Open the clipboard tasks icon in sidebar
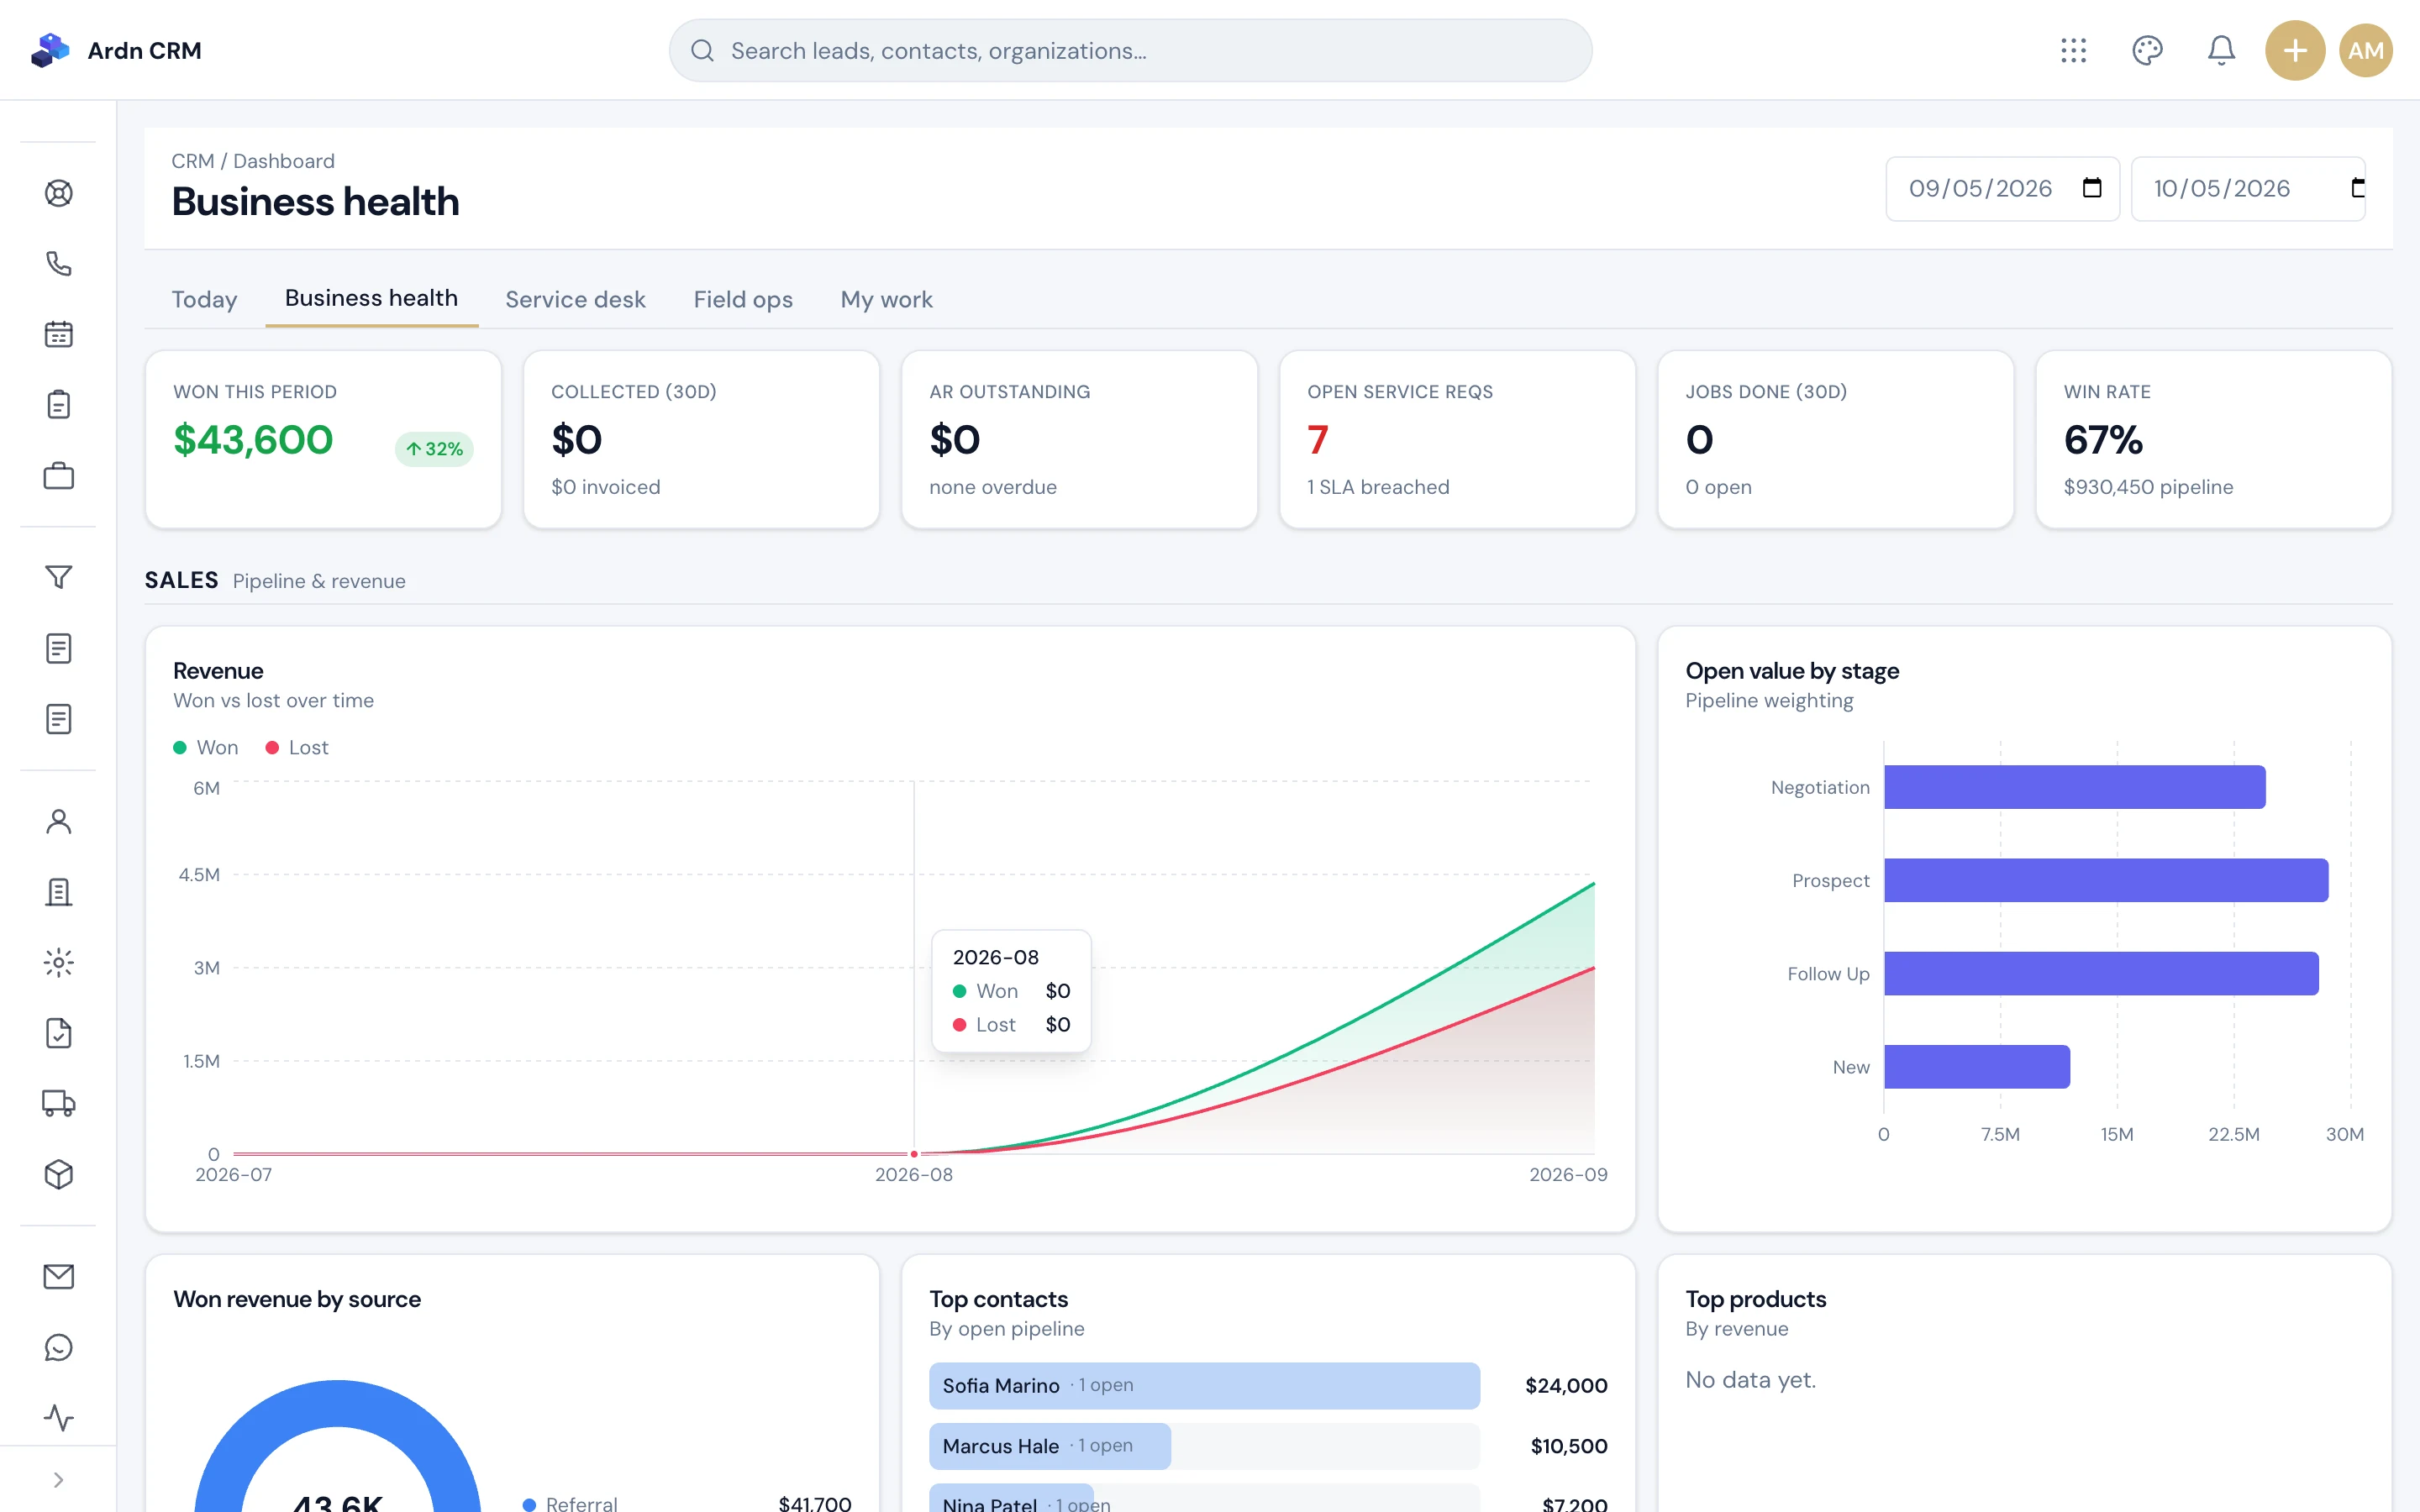The width and height of the screenshot is (2420, 1512). pos(58,405)
